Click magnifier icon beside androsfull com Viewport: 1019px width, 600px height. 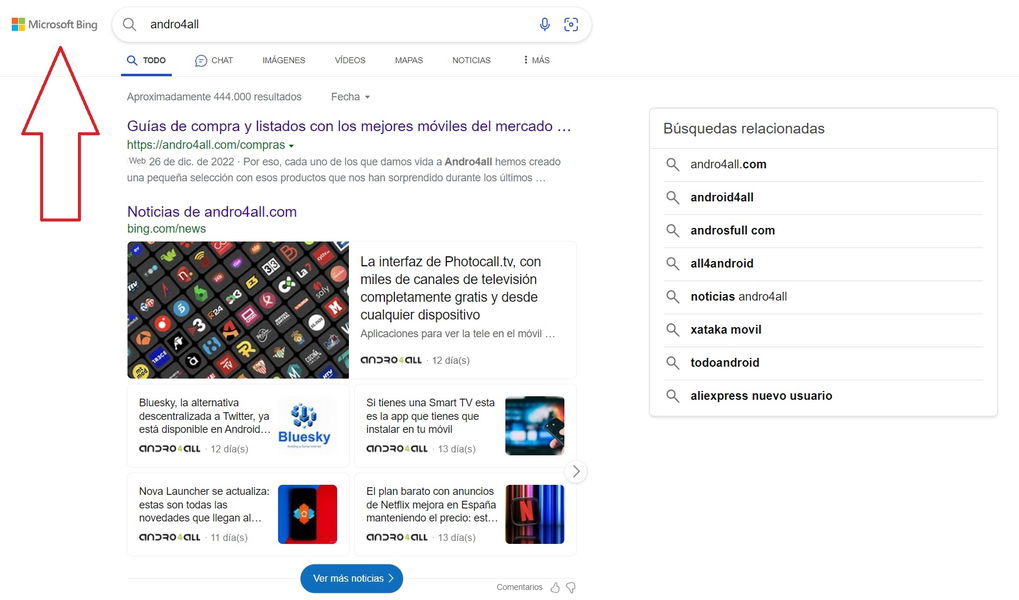[x=673, y=231]
